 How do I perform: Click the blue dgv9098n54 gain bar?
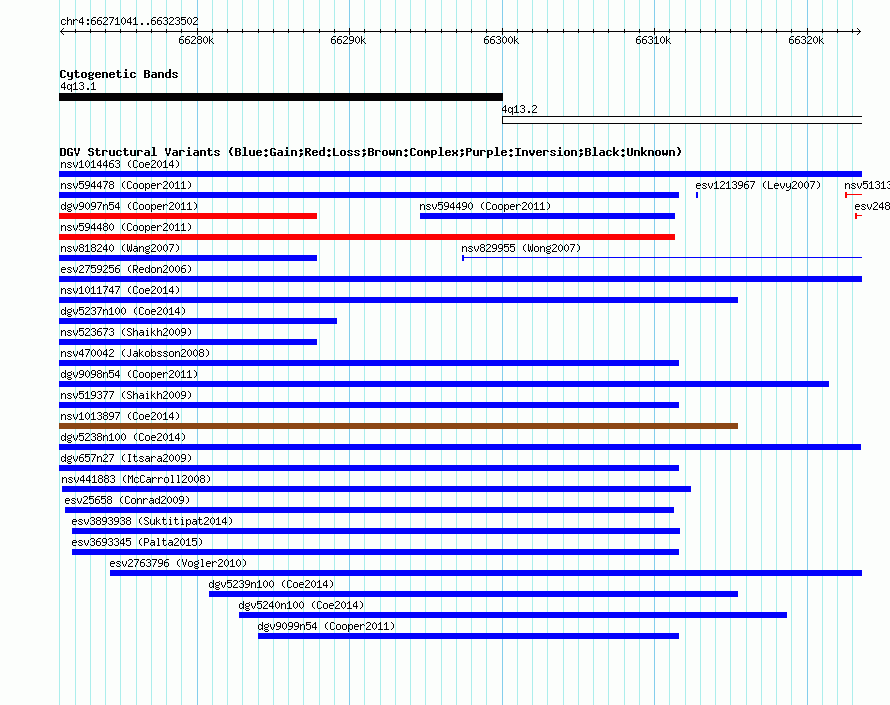point(444,384)
